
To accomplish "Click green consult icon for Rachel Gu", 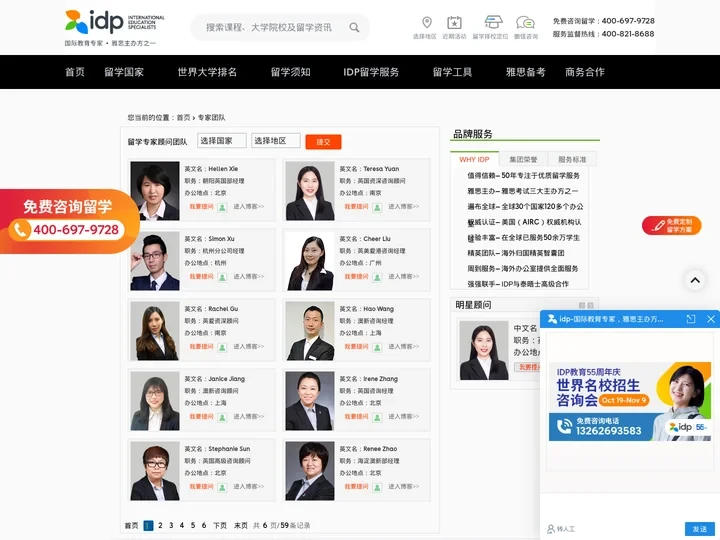I will [222, 348].
